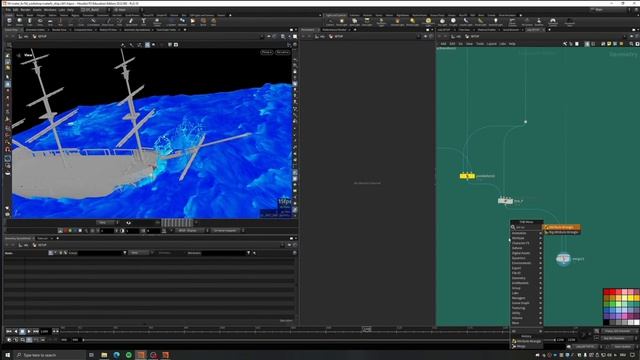The image size is (640, 360).
Task: Select the Draw Curve shelf tool
Action: [x=109, y=21]
